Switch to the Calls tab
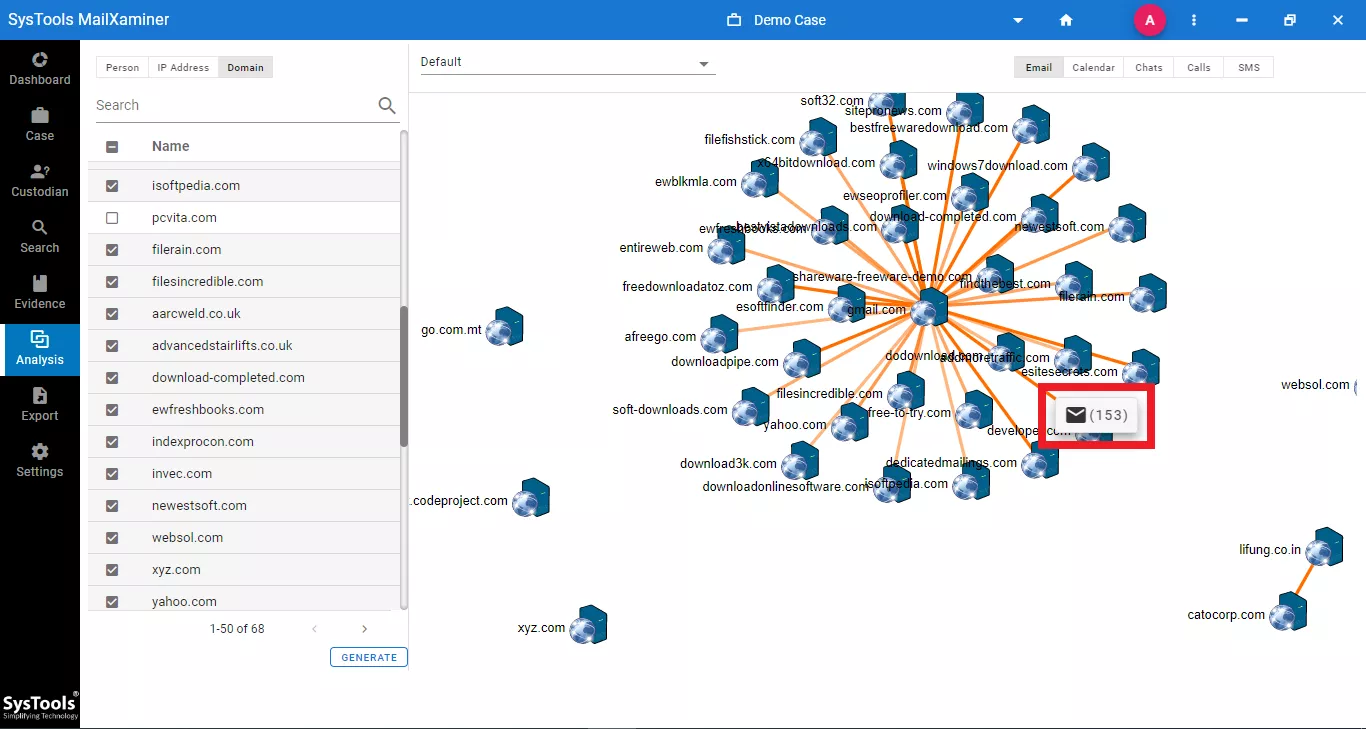Viewport: 1366px width, 729px height. tap(1199, 68)
